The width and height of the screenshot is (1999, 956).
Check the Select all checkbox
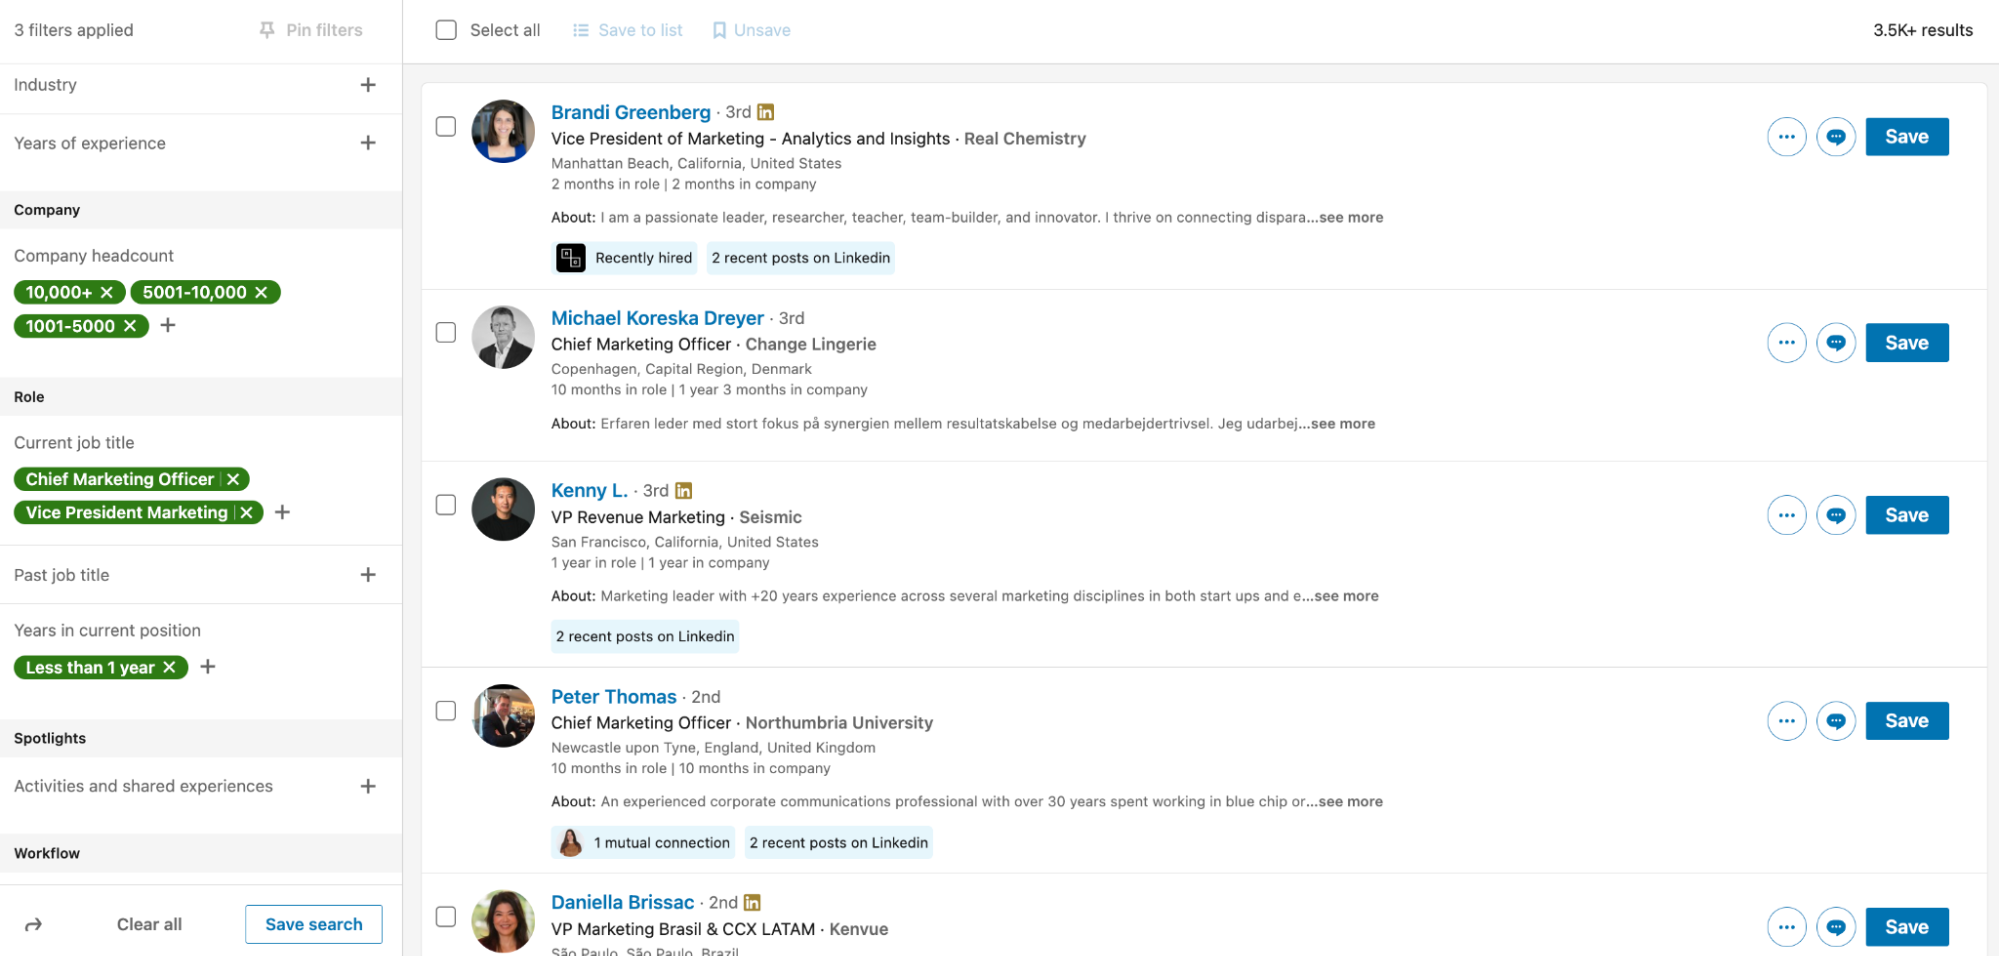tap(446, 30)
